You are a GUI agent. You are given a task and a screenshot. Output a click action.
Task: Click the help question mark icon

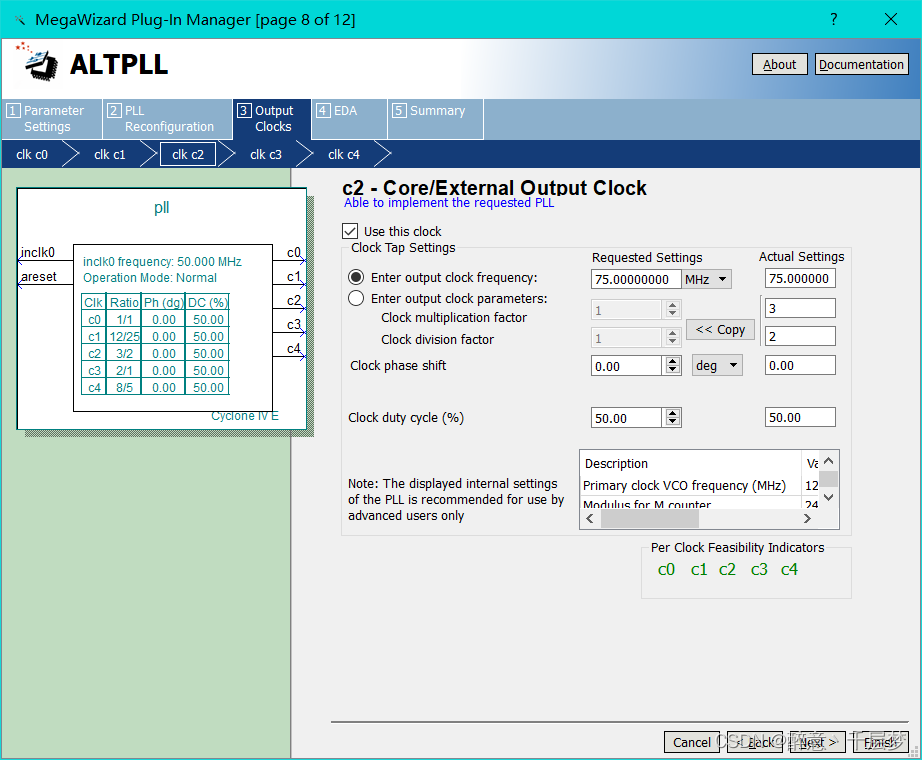833,19
